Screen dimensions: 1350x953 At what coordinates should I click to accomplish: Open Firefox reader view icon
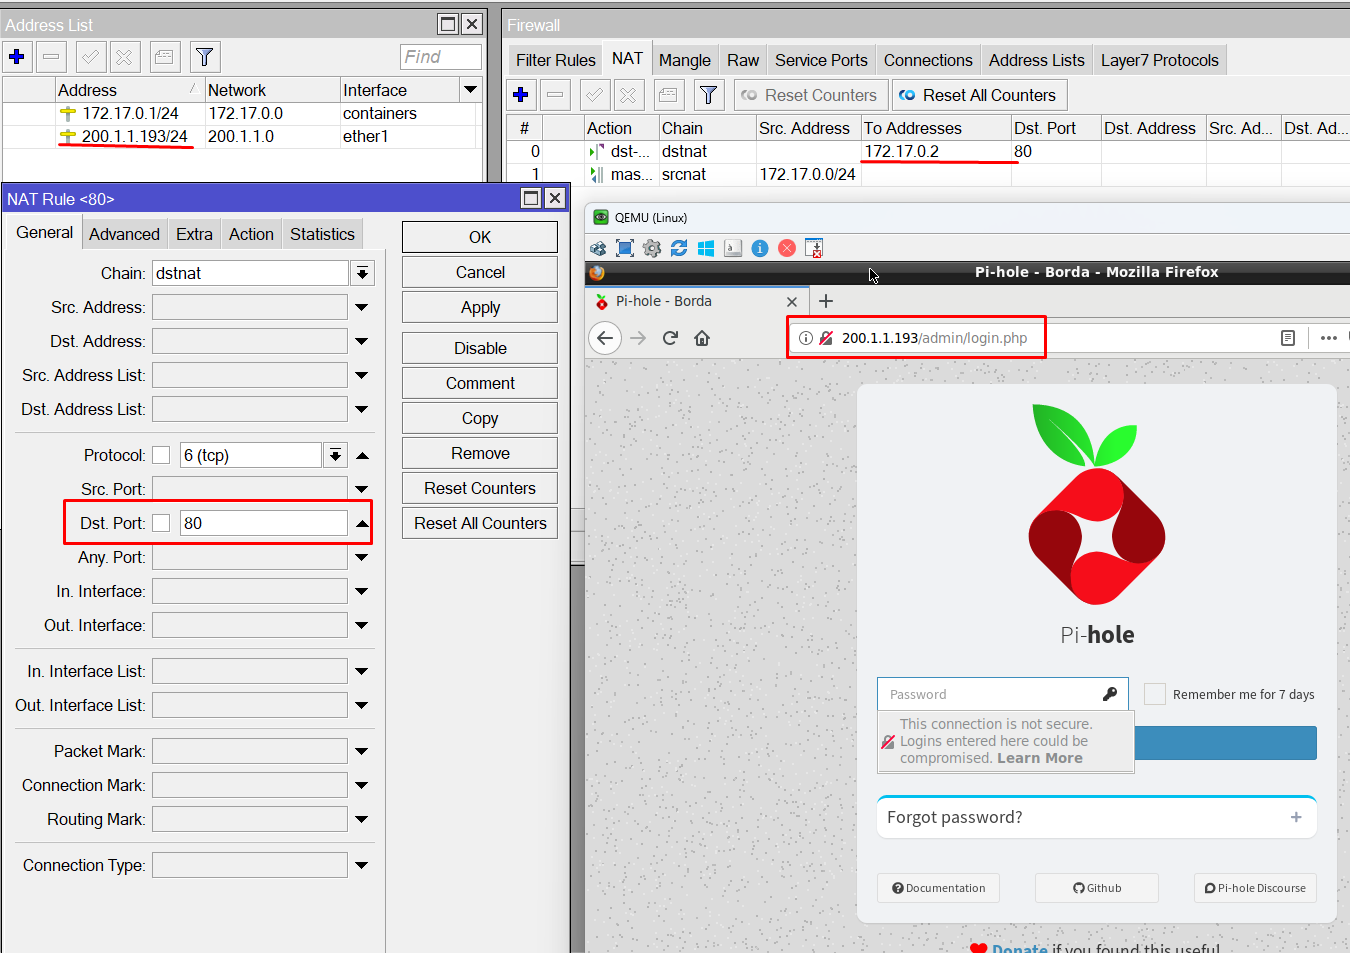pyautogui.click(x=1288, y=338)
